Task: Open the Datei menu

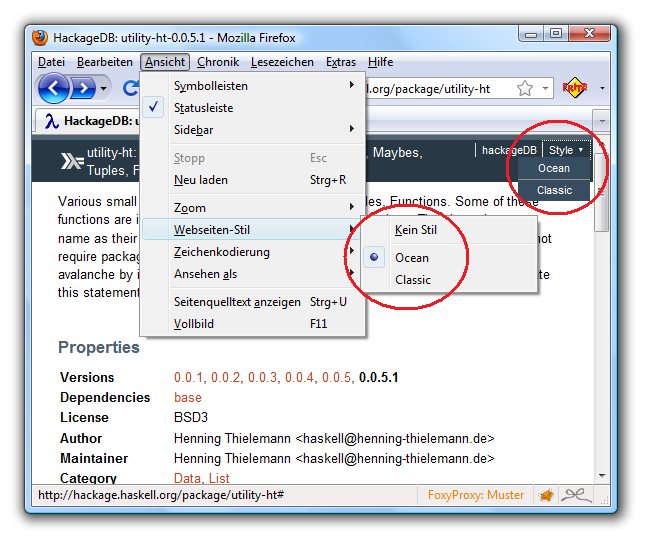Action: (51, 62)
